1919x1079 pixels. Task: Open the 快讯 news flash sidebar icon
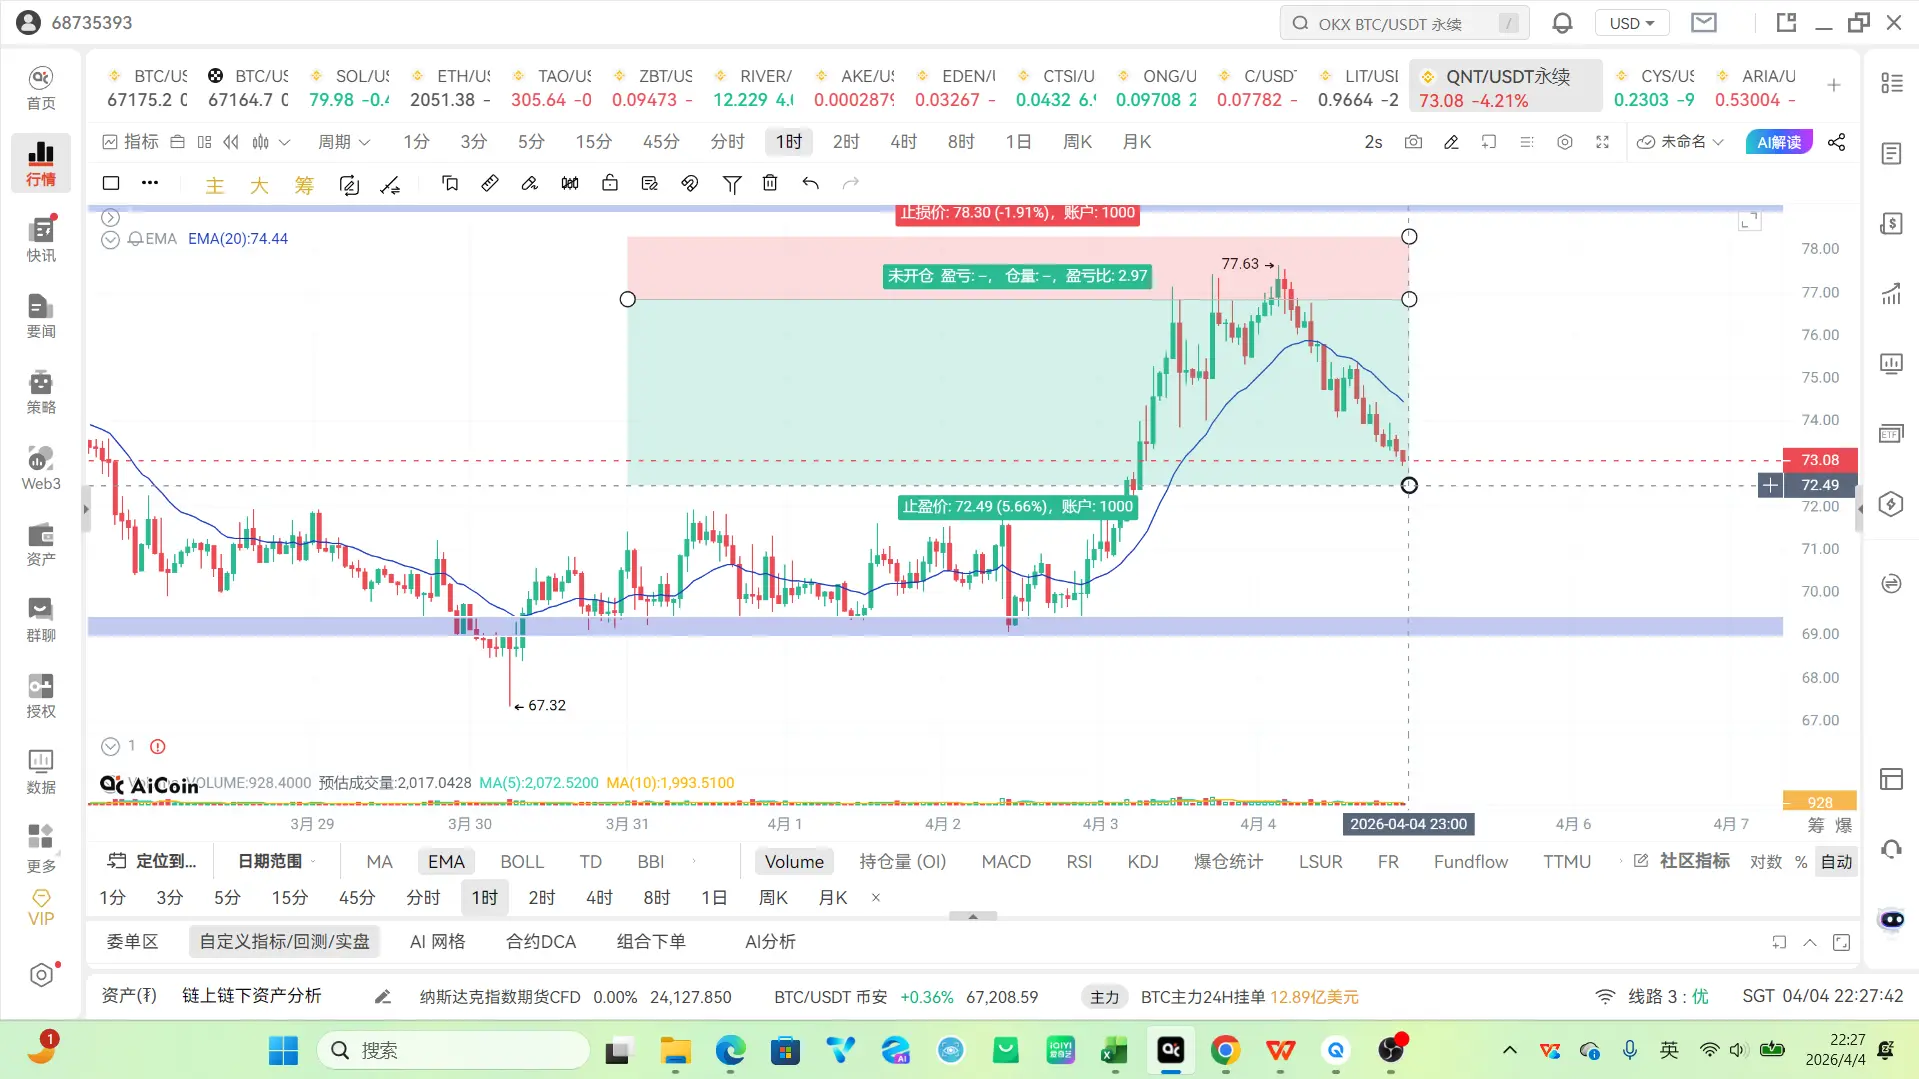[41, 239]
